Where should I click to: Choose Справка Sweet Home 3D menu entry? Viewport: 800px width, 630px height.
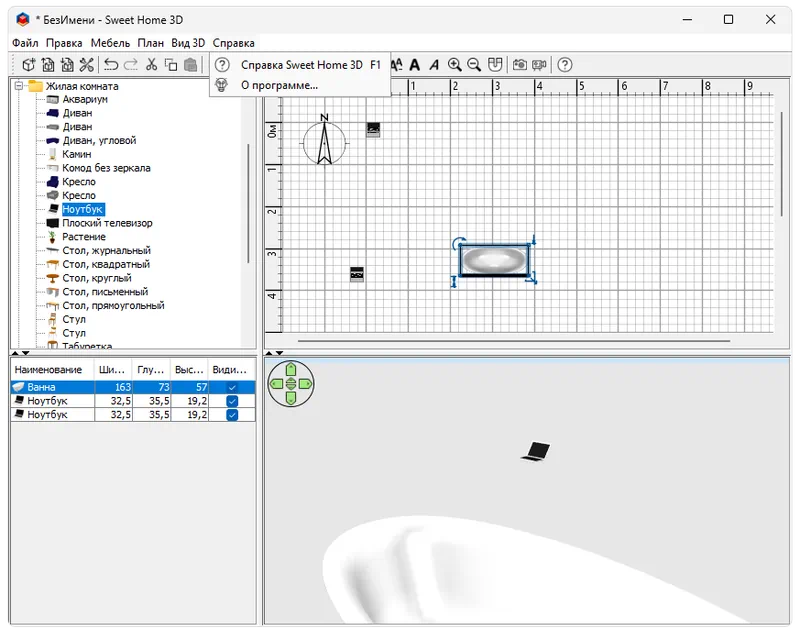[300, 65]
